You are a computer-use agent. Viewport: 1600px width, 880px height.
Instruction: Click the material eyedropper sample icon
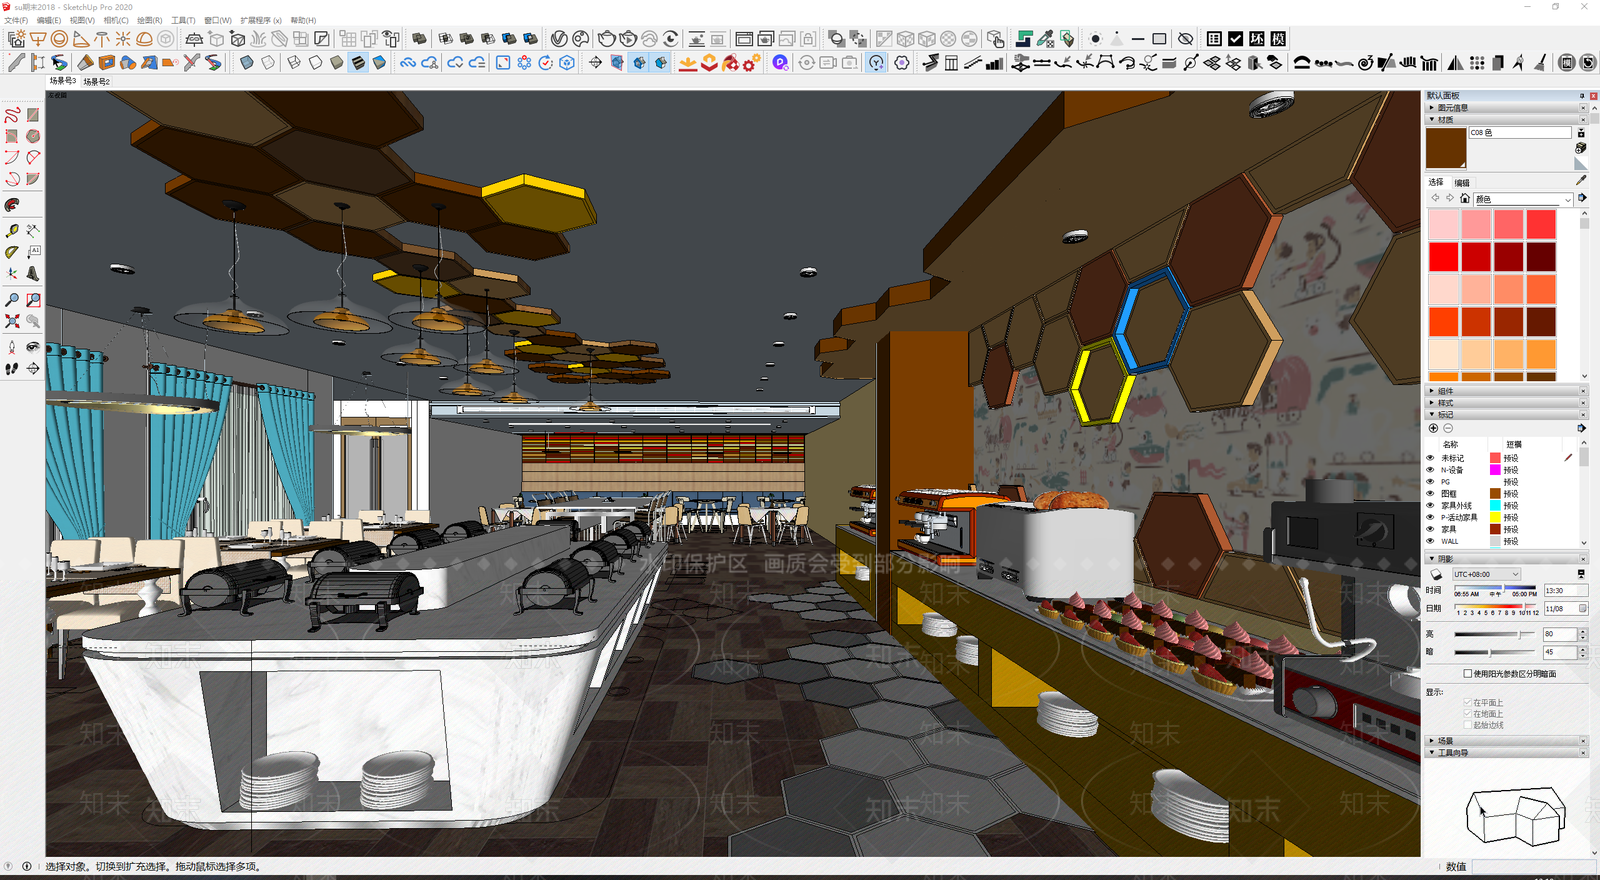tap(1581, 180)
